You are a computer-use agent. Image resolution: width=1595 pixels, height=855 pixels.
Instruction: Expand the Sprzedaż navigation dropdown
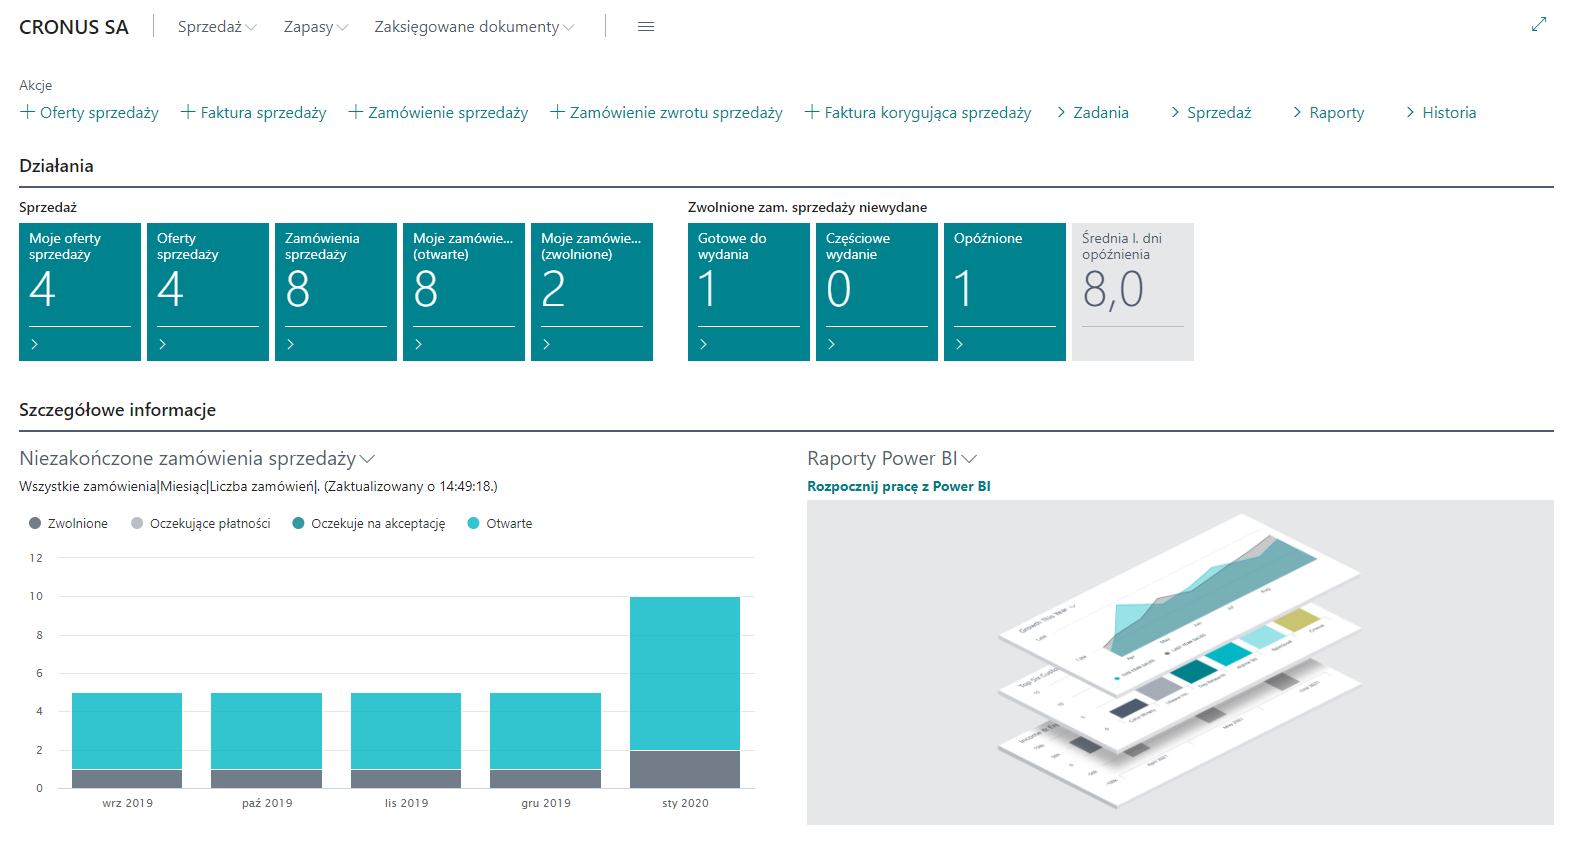coord(216,27)
